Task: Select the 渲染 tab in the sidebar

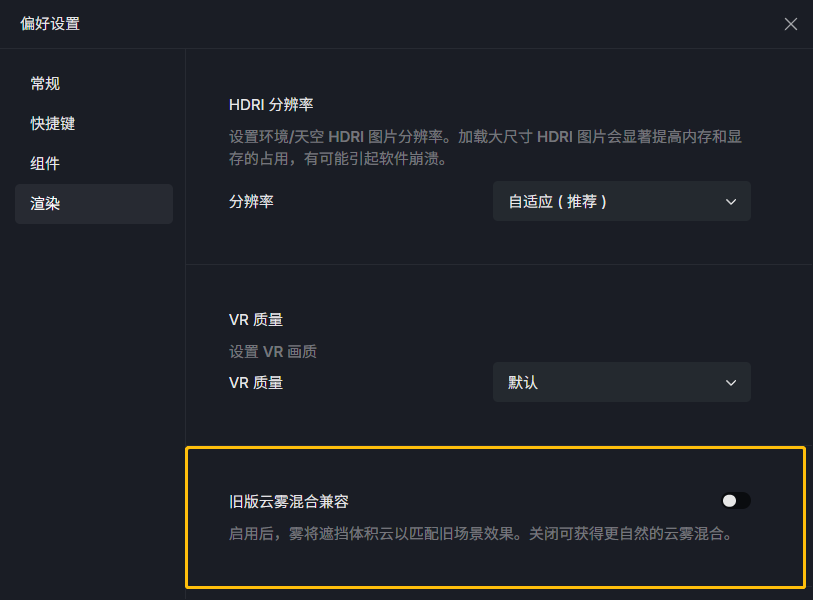Action: point(94,204)
